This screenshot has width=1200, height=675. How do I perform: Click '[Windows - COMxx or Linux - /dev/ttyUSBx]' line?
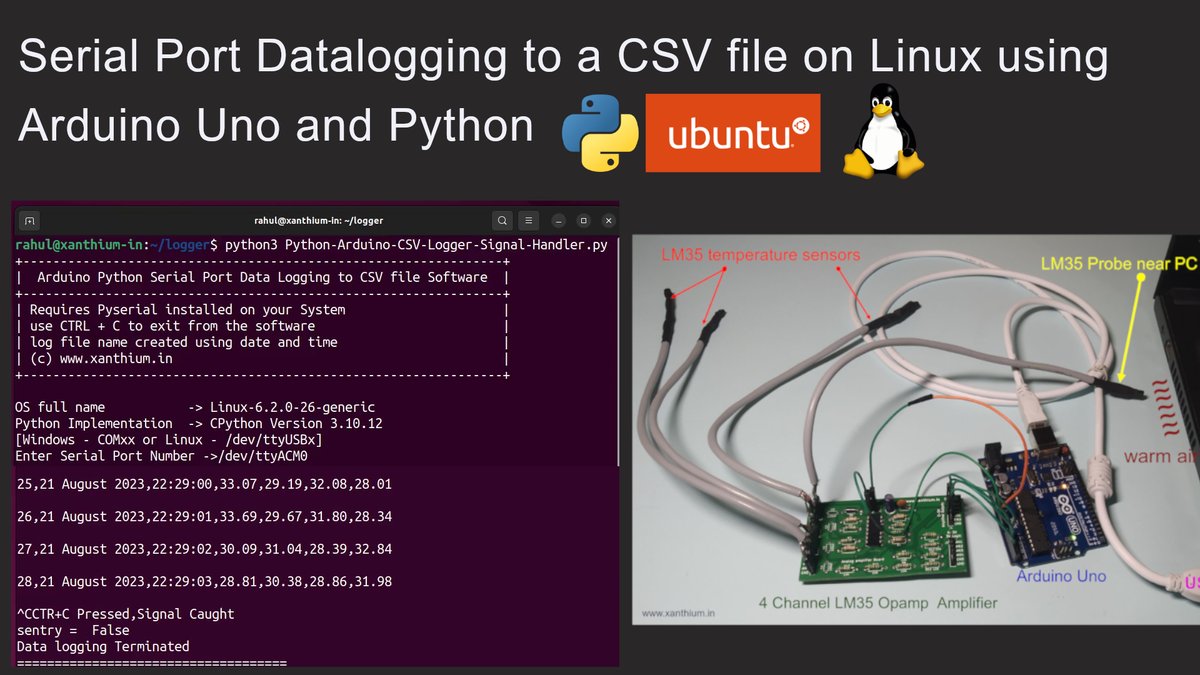(168, 439)
